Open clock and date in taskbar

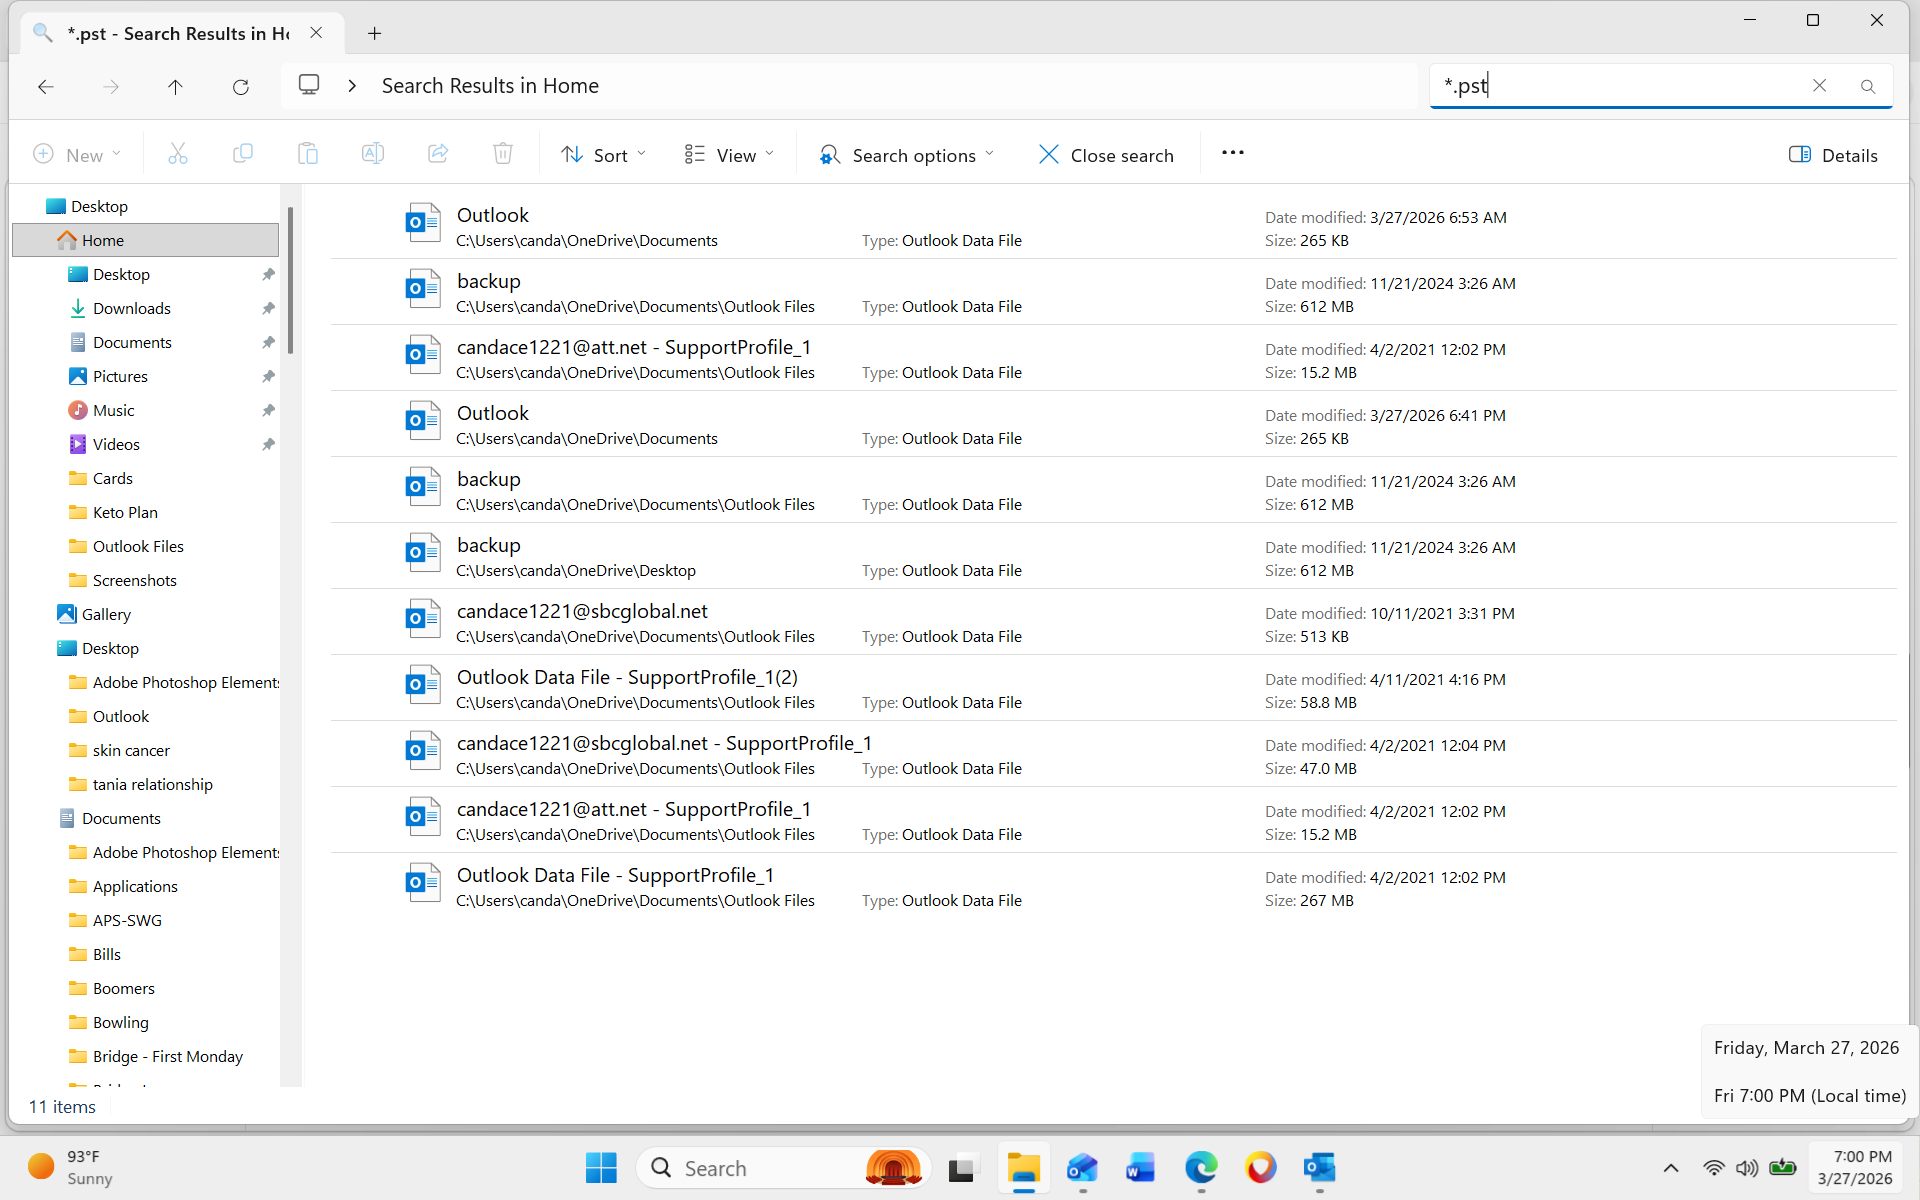coord(1855,1168)
